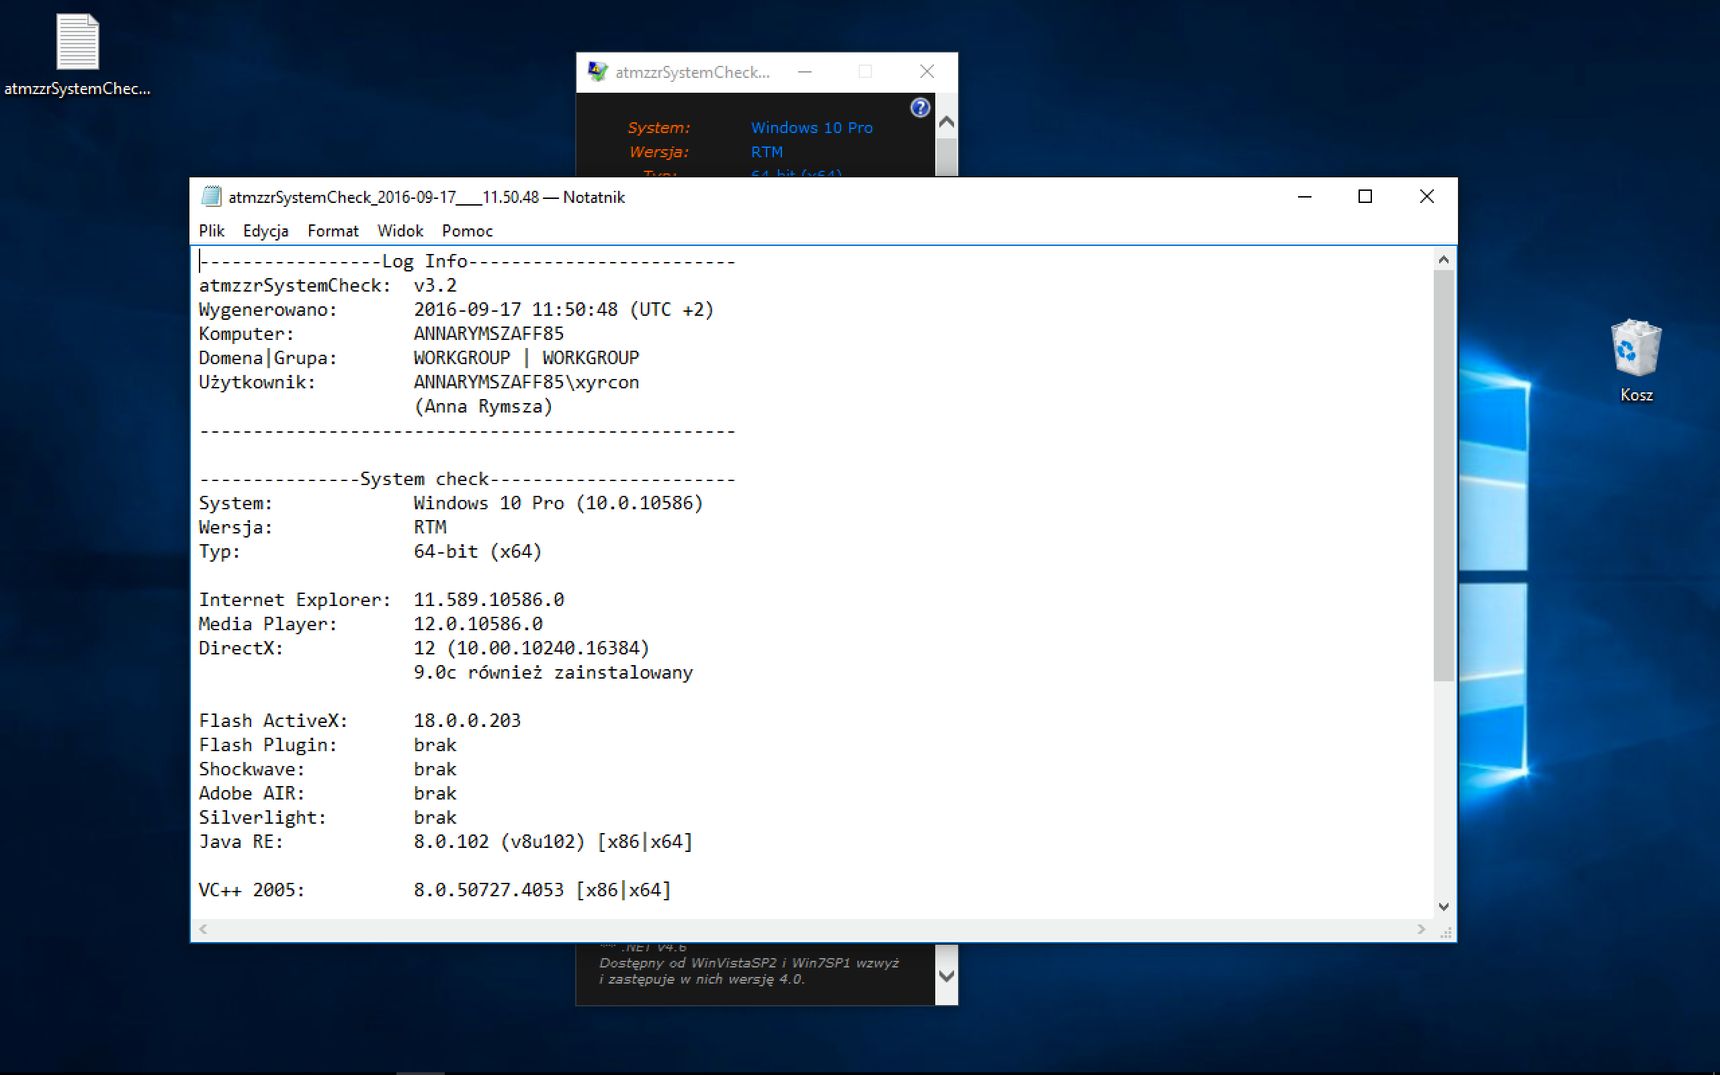Click the 'System:' label in the black app window
1720x1075 pixels.
[x=658, y=128]
